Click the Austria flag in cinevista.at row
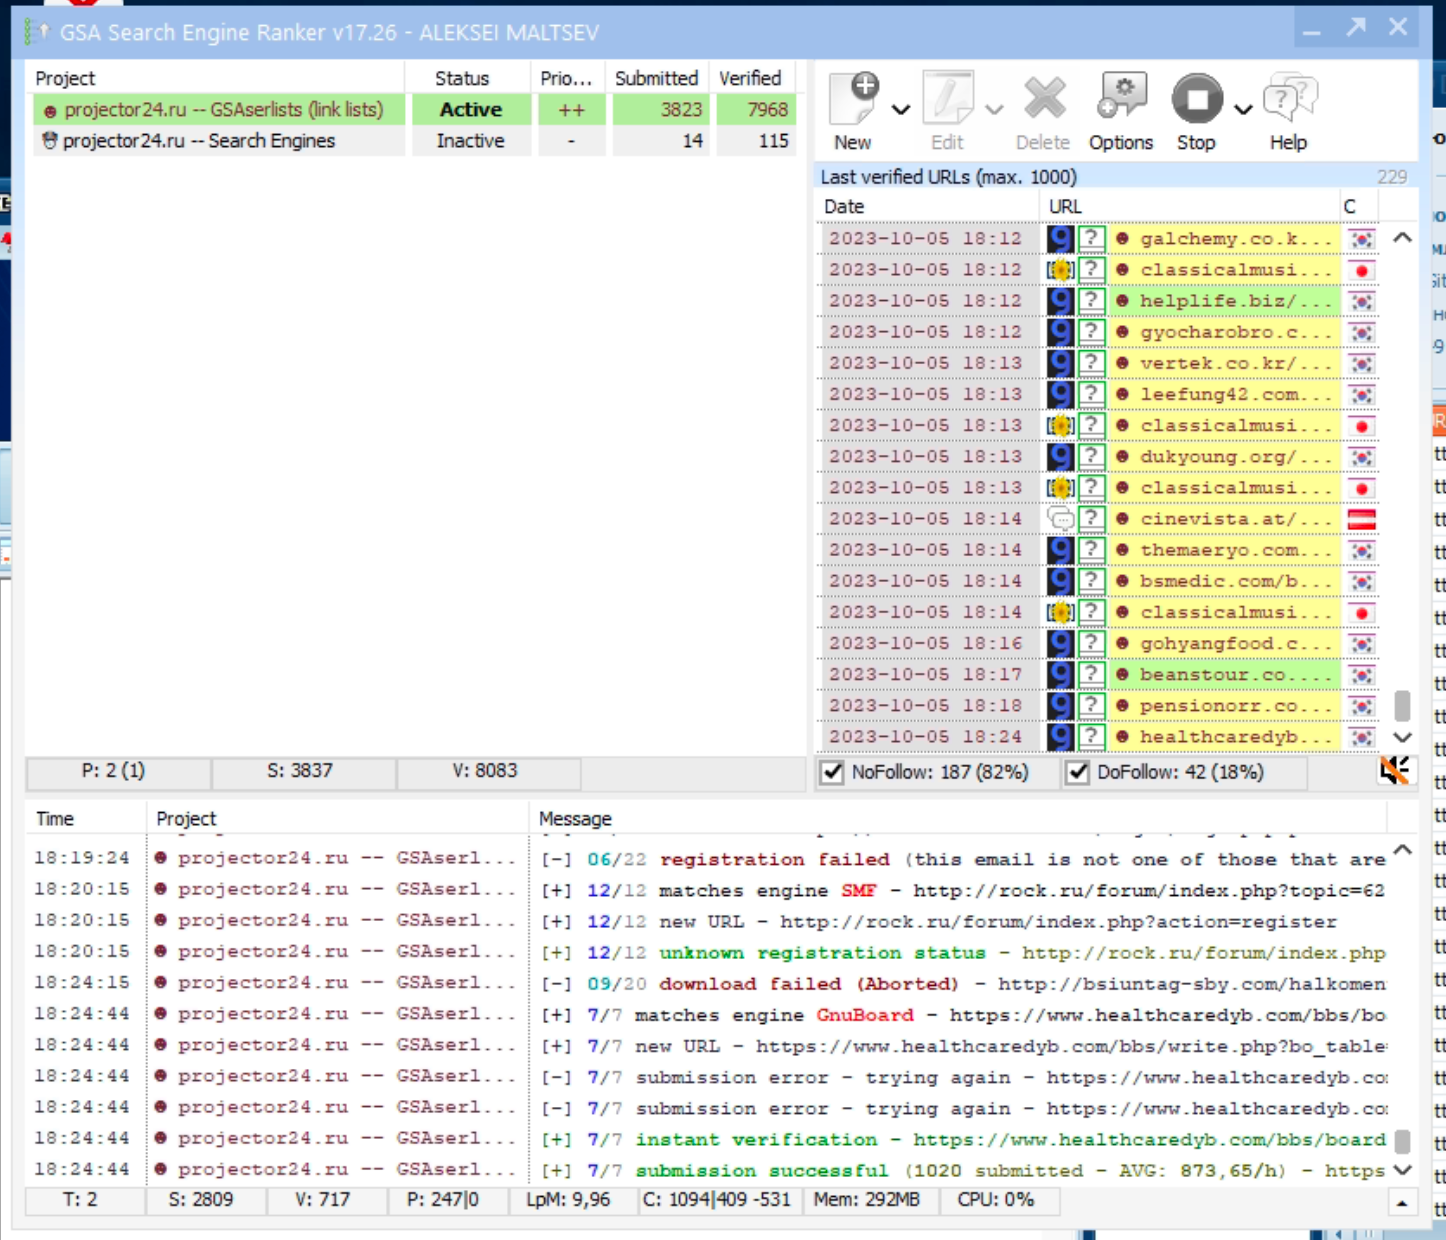 [1361, 519]
